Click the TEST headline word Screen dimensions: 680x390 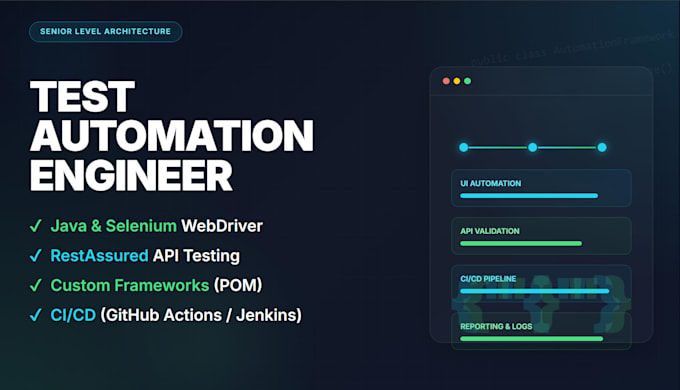[82, 97]
